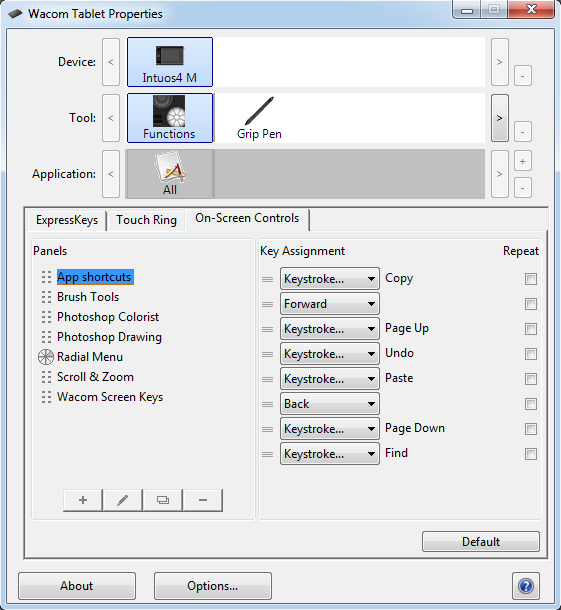Open the Back key assignment dropdown

[x=330, y=404]
